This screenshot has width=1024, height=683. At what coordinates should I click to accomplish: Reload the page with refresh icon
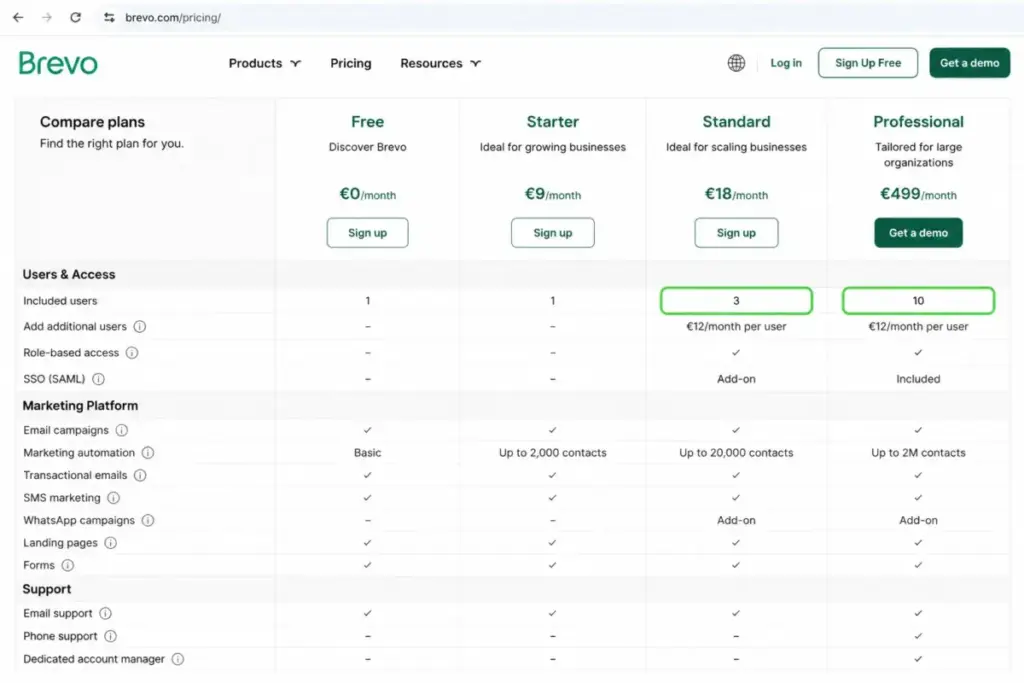point(76,18)
